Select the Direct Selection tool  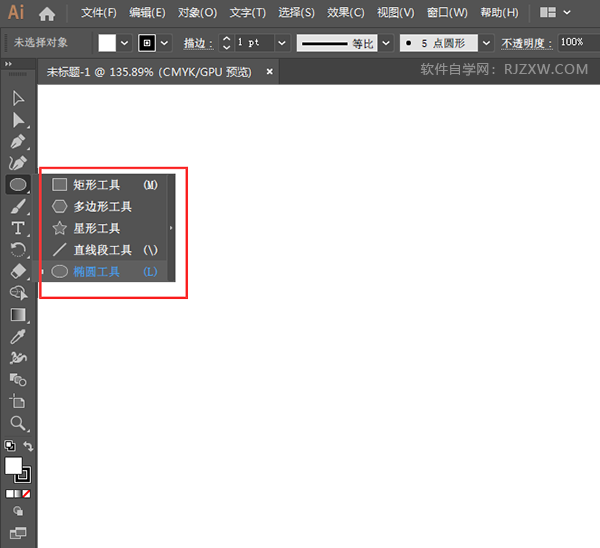click(x=18, y=120)
